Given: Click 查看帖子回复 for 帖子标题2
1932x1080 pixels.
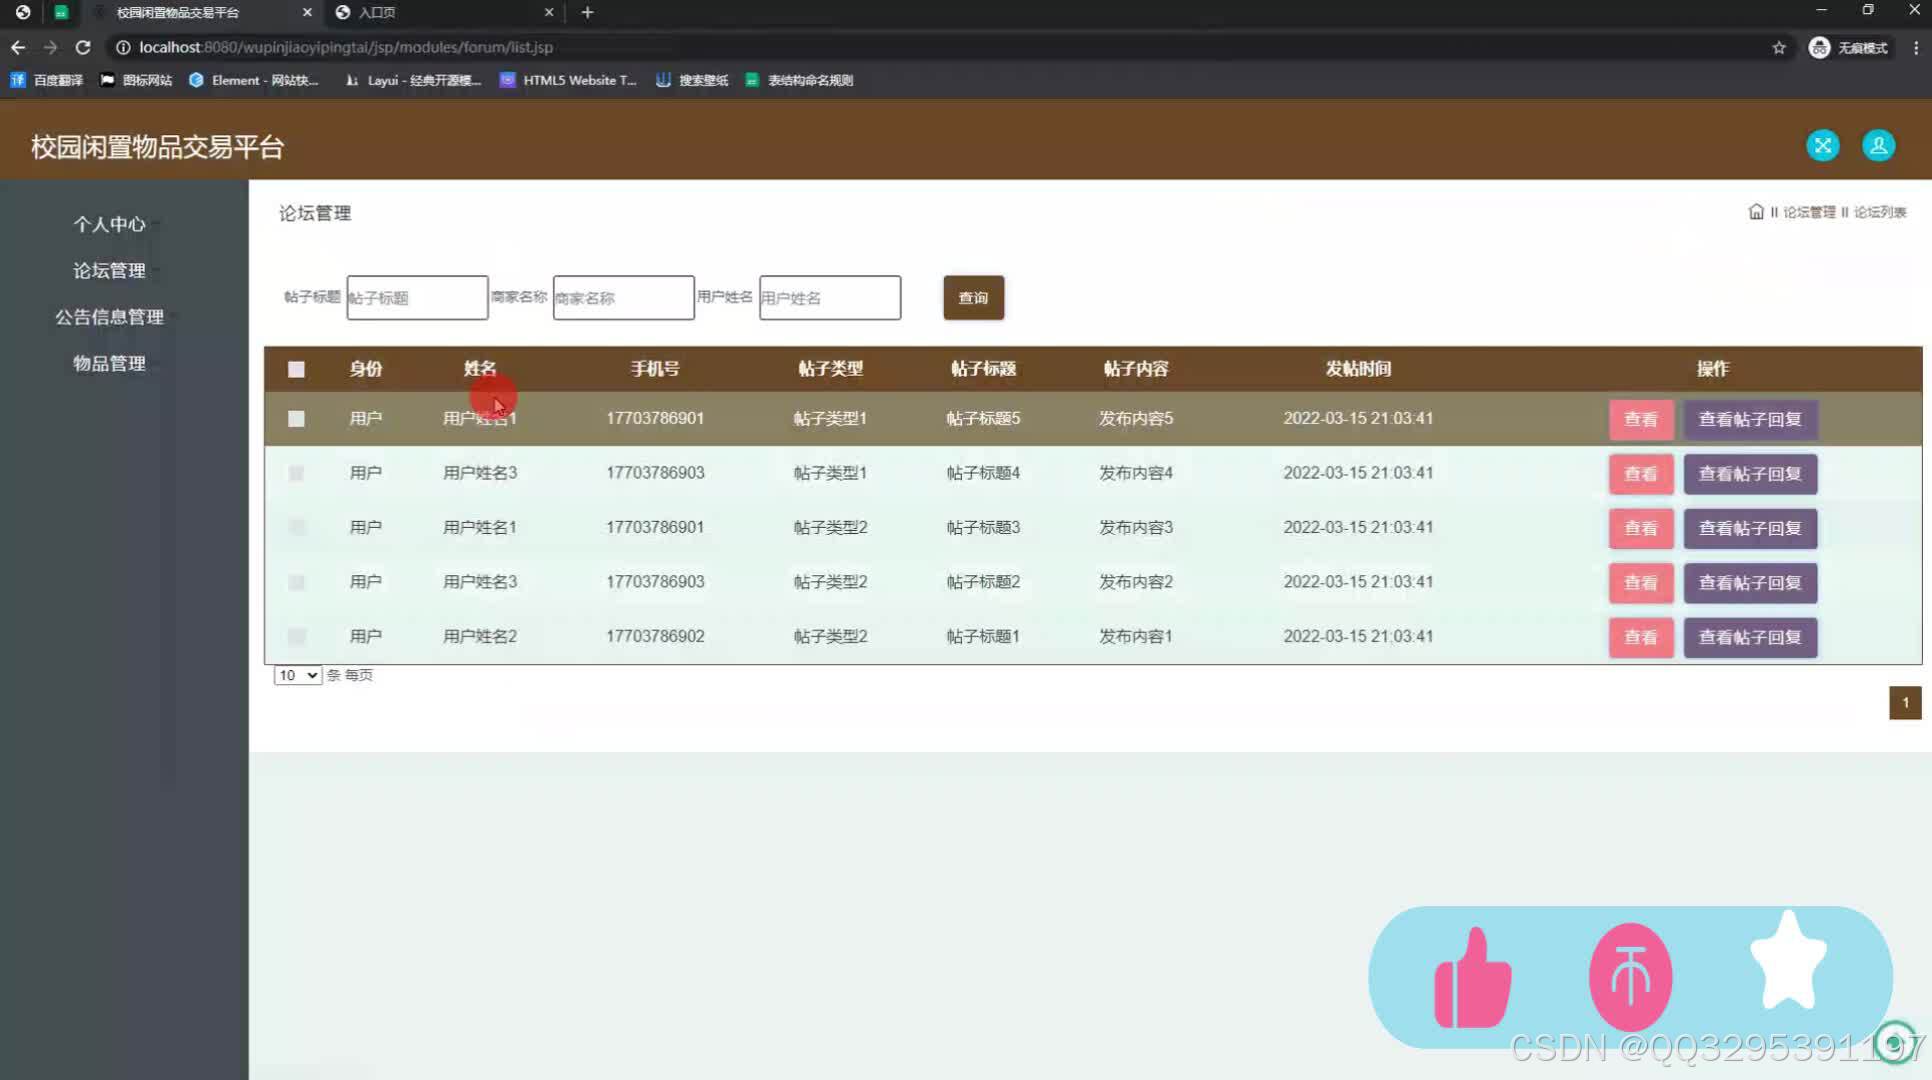Looking at the screenshot, I should 1750,583.
